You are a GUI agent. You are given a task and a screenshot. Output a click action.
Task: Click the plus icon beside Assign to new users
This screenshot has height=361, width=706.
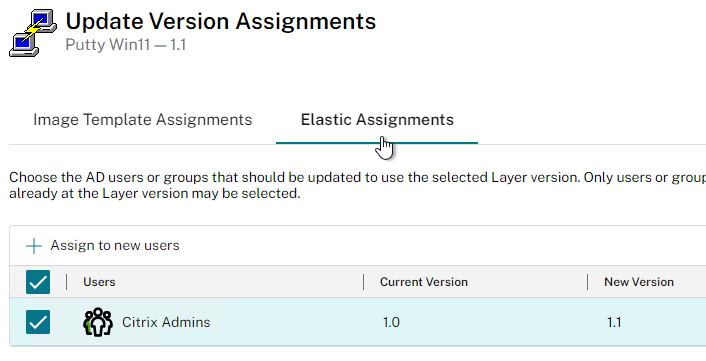tap(34, 246)
